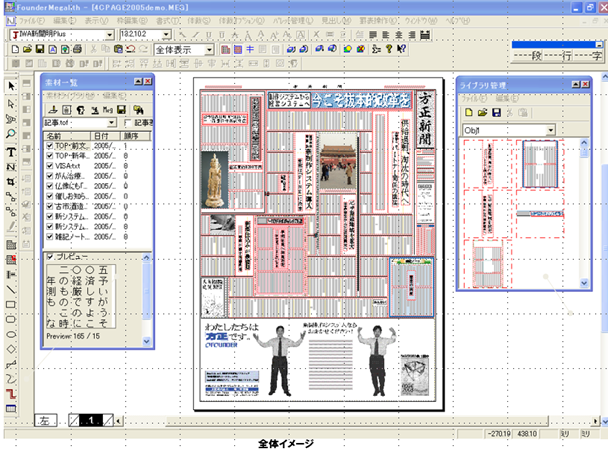Select the ellipse drawing tool
This screenshot has height=449, width=608.
[x=11, y=334]
